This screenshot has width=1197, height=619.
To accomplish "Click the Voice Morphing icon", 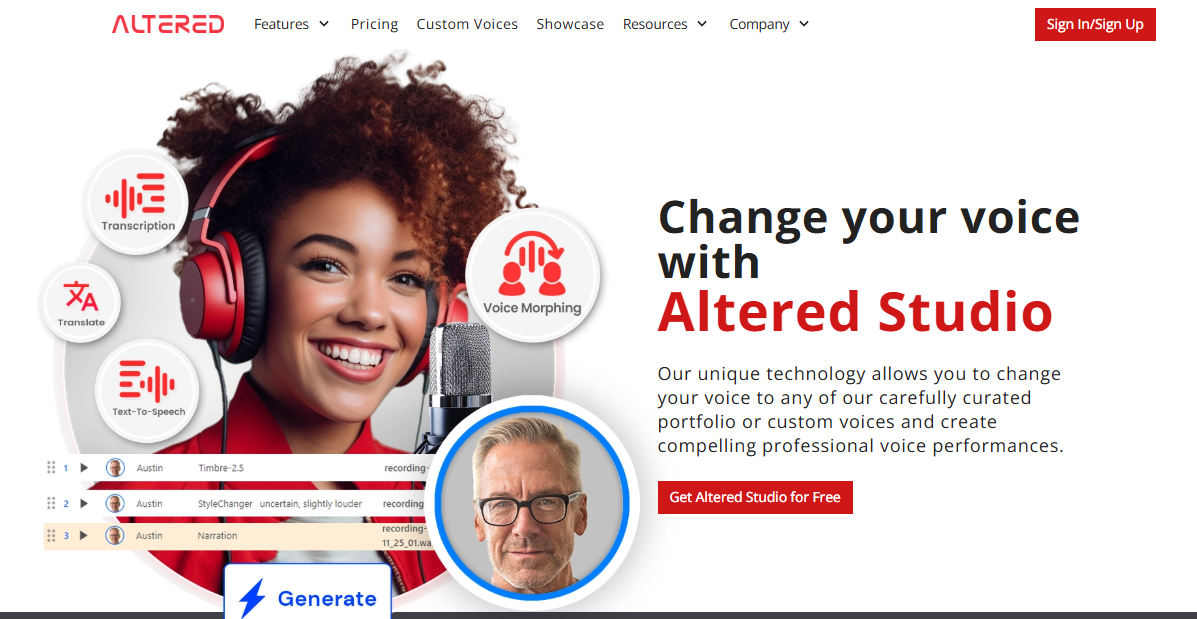I will coord(532,264).
